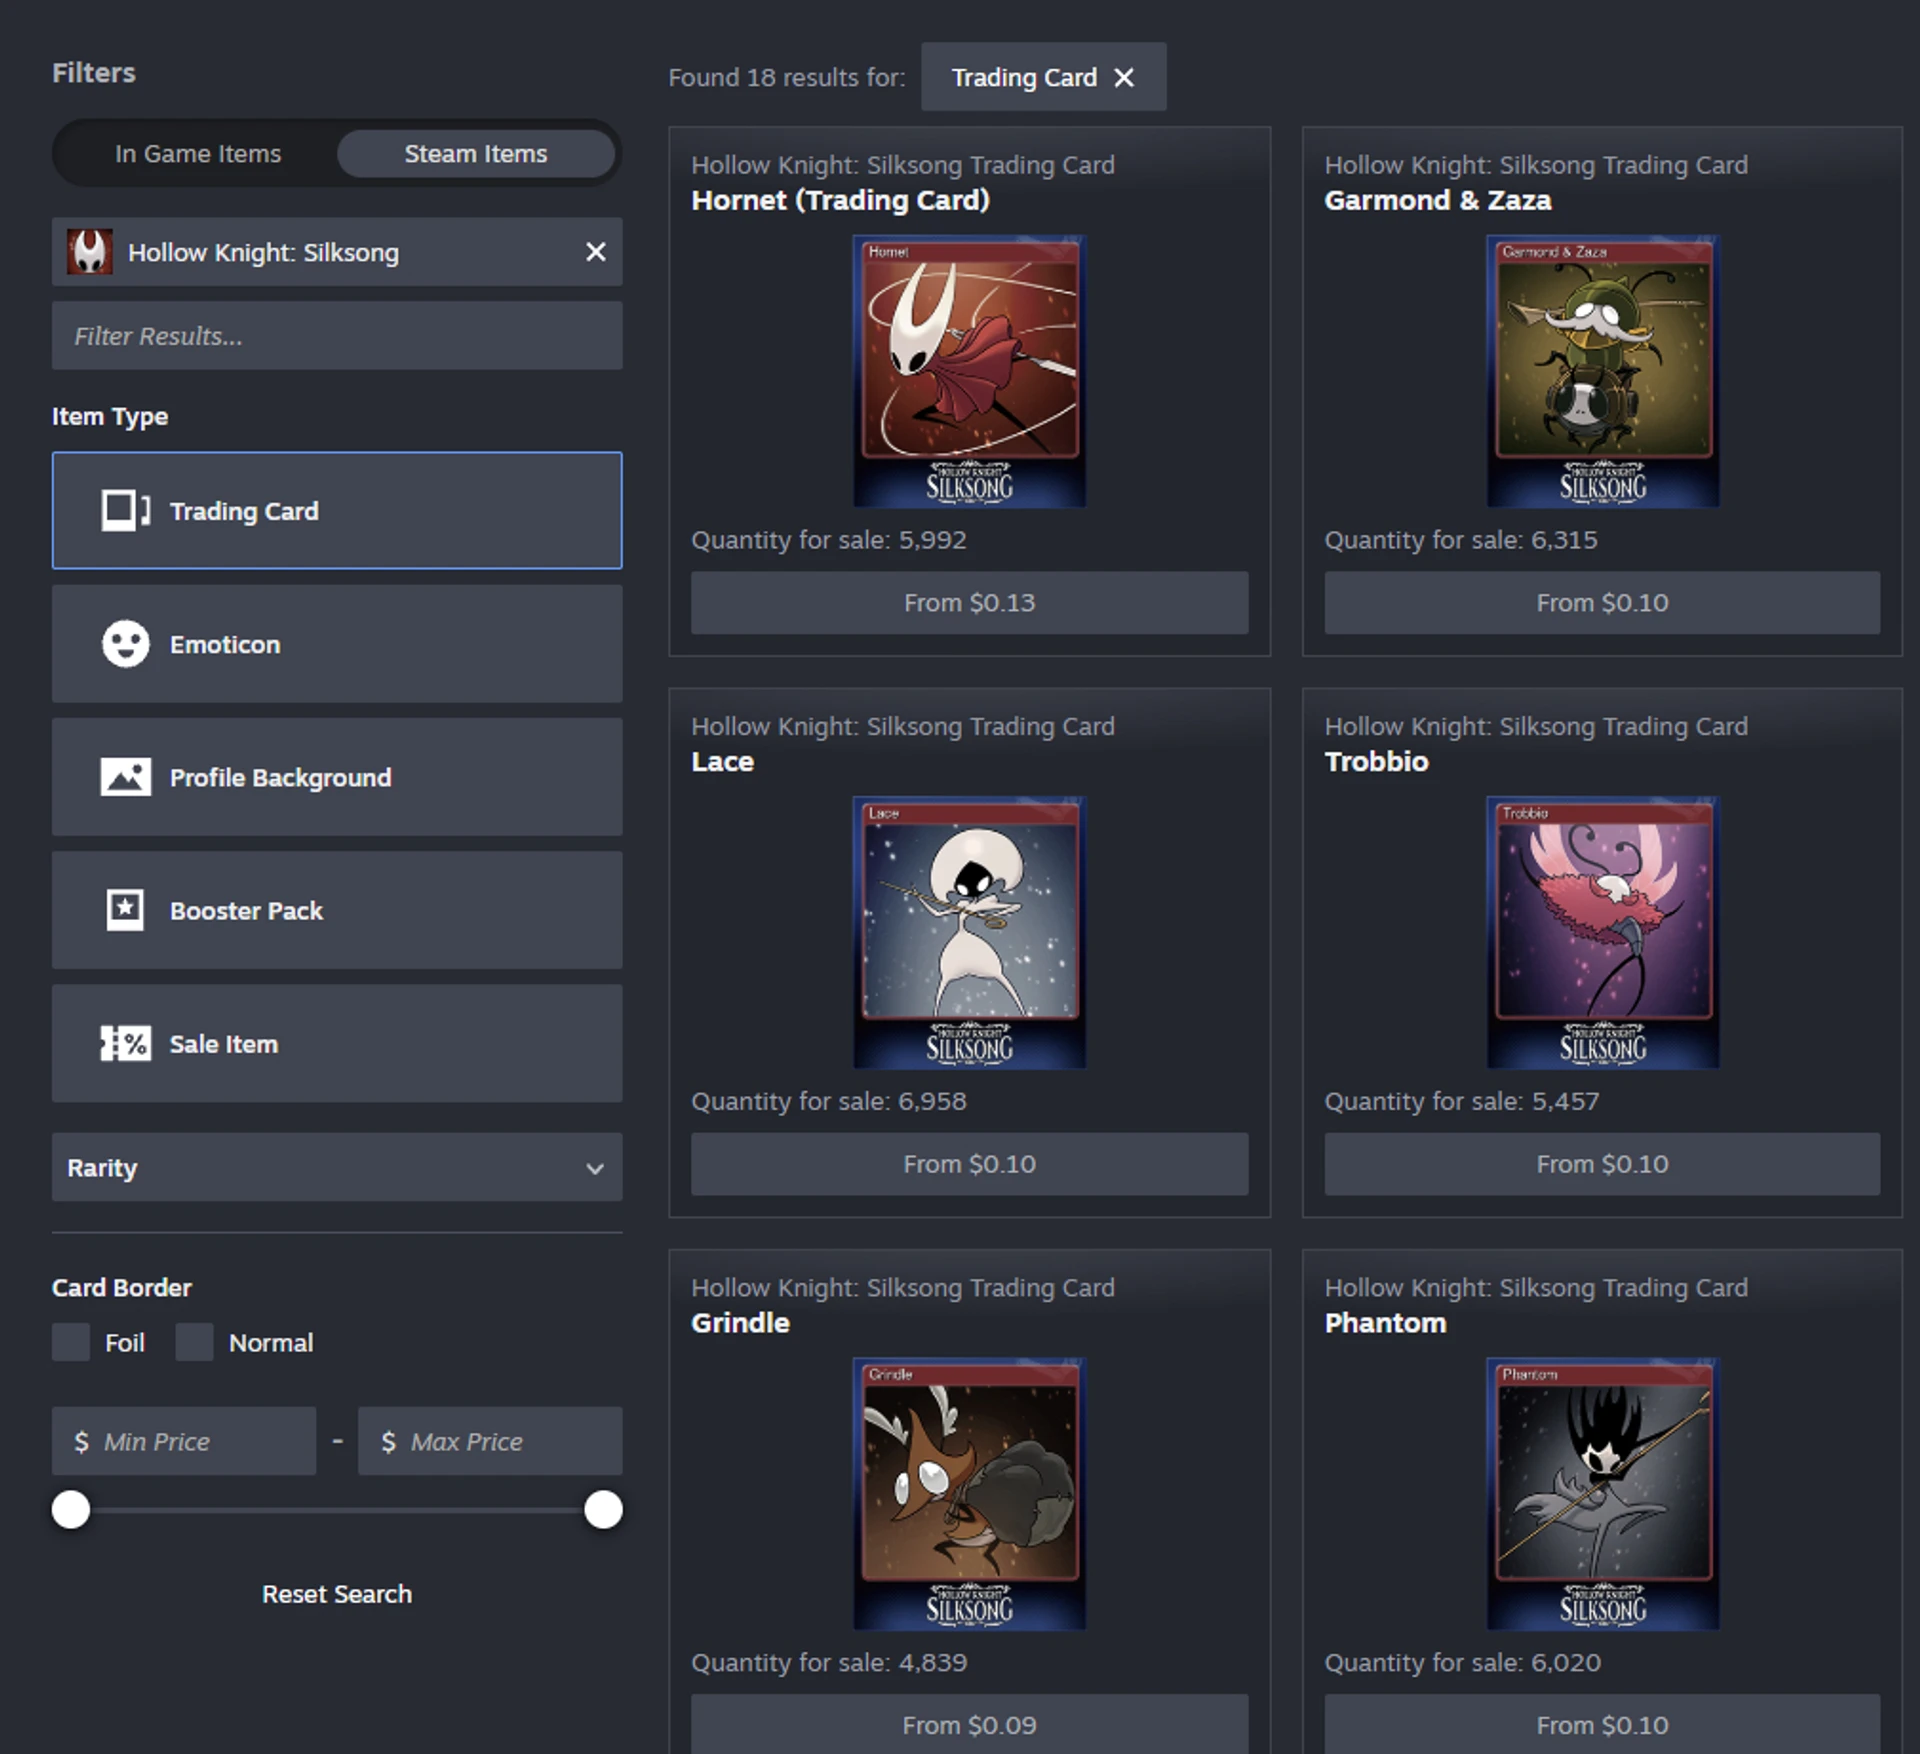Switch to Steam Items tab
The image size is (1920, 1754).
point(475,153)
